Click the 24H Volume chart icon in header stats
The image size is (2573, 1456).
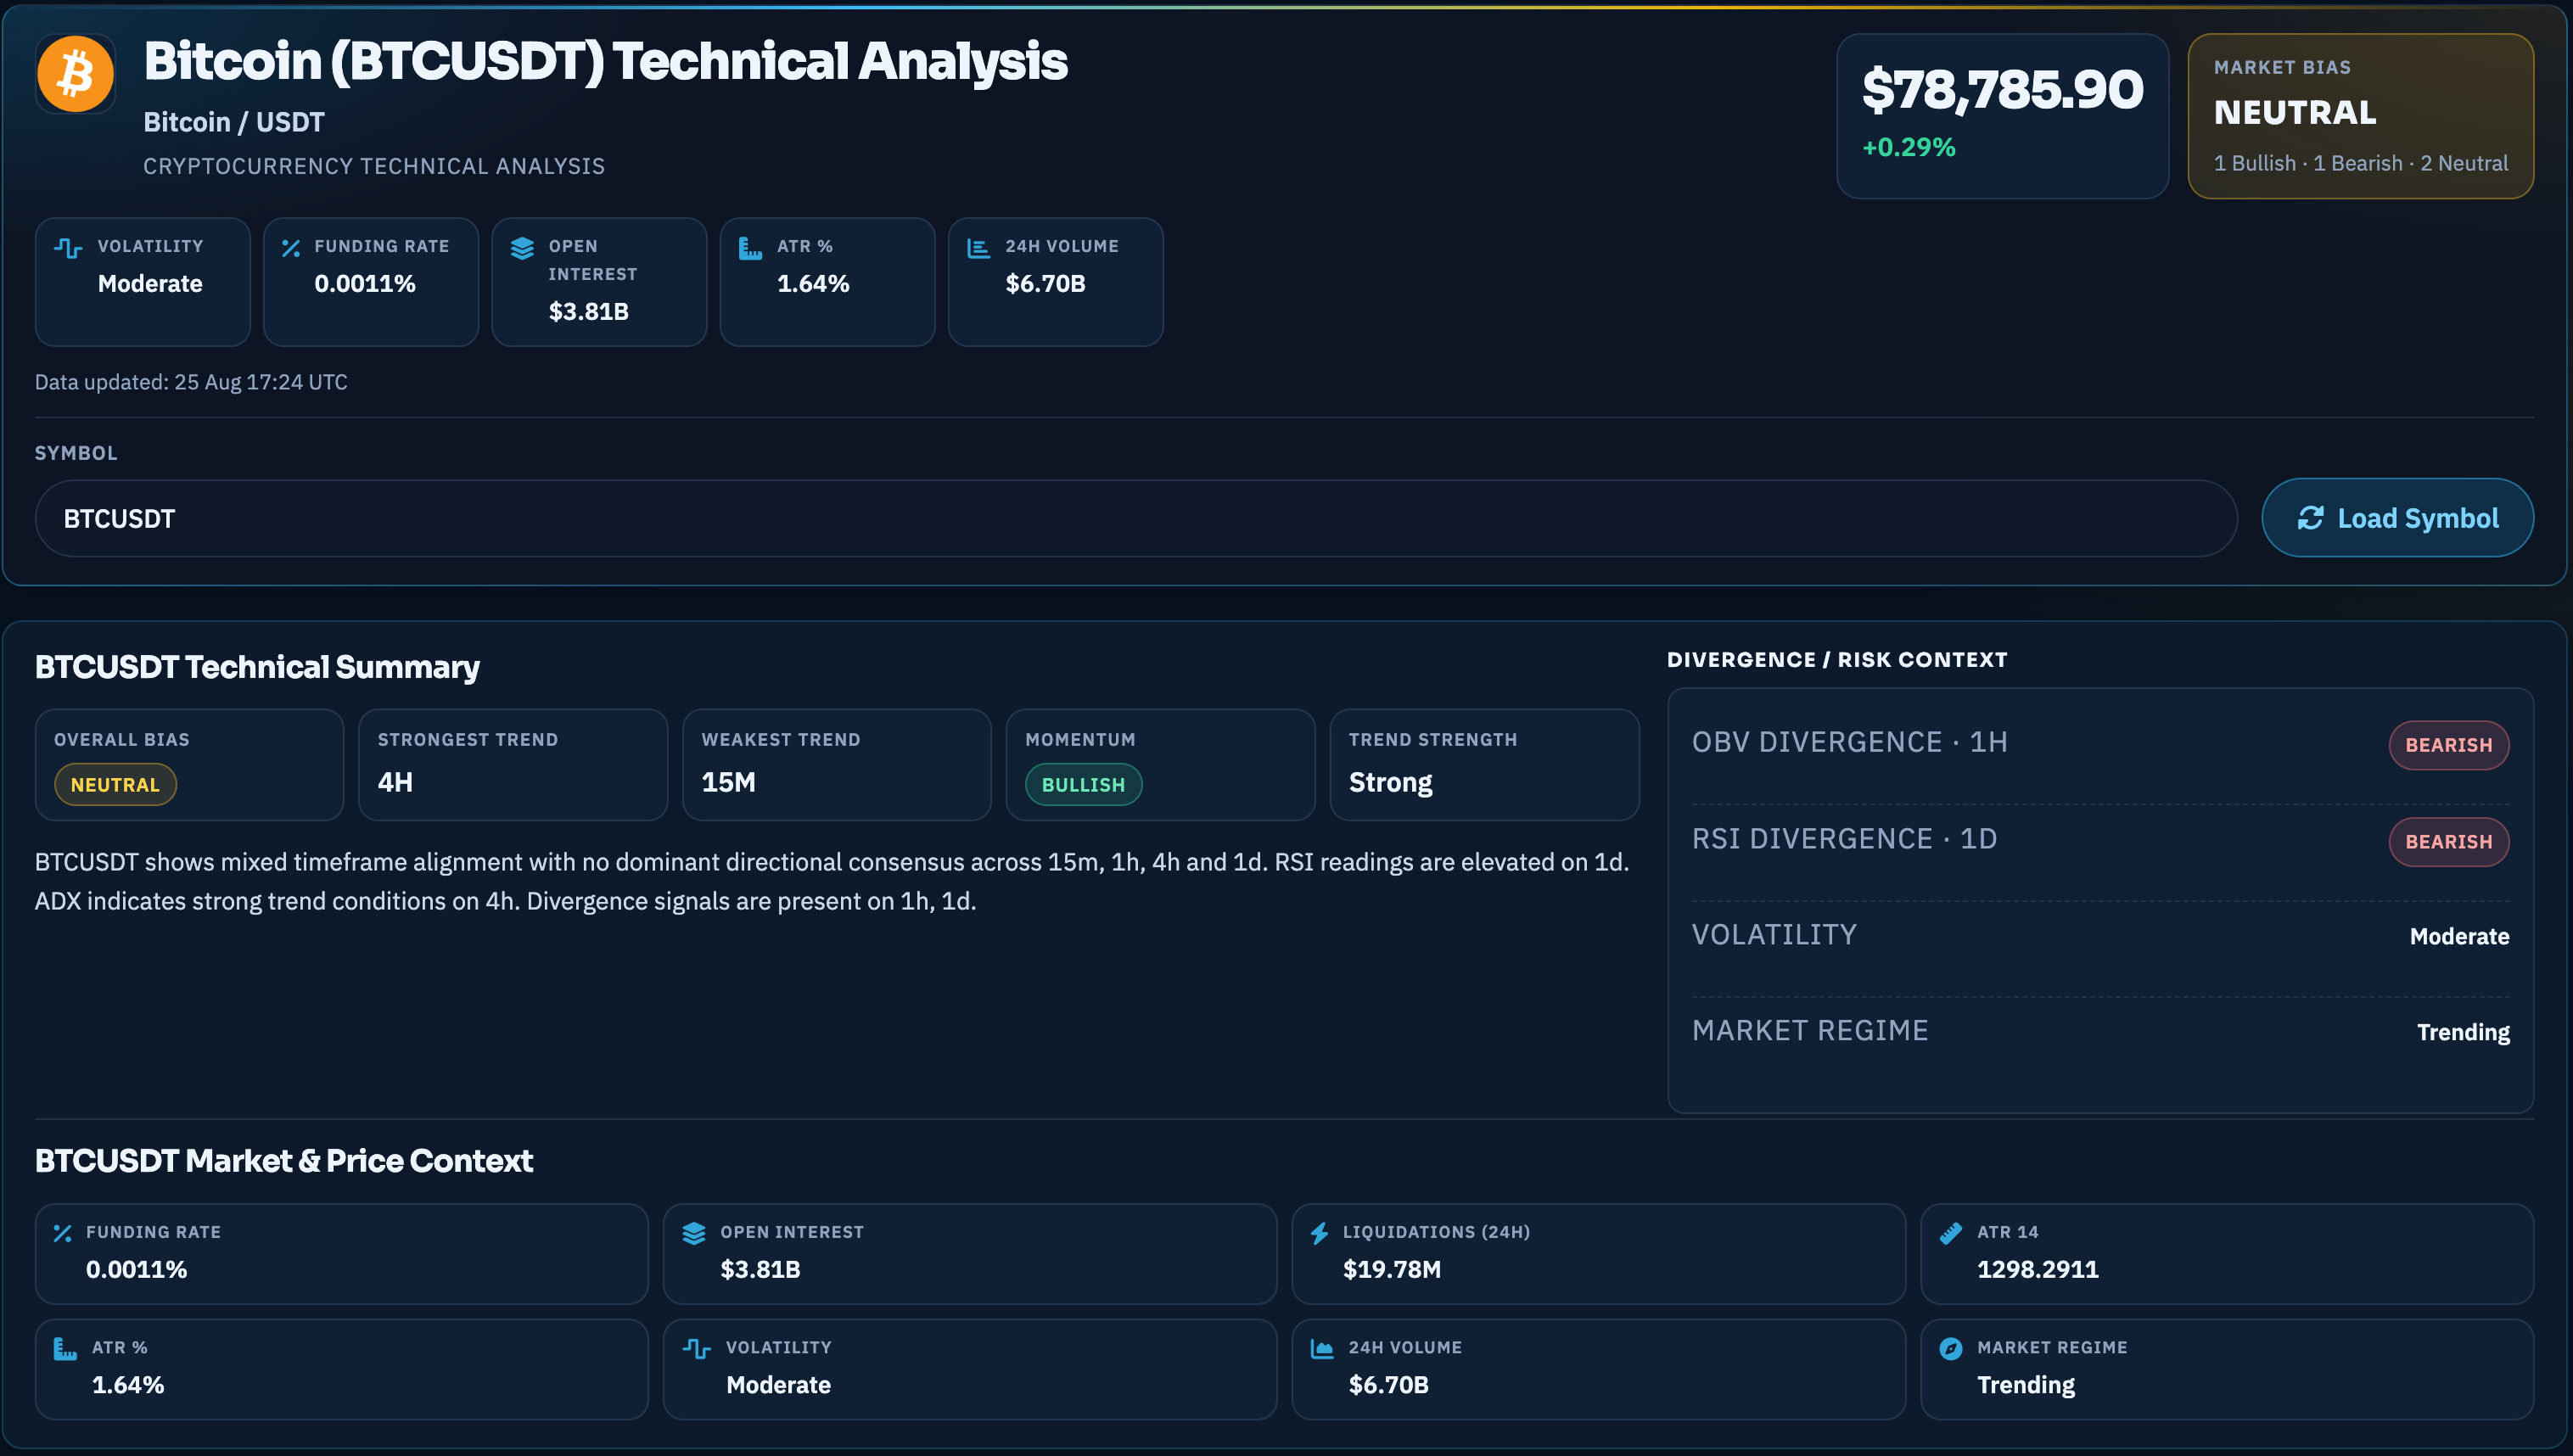click(x=978, y=248)
